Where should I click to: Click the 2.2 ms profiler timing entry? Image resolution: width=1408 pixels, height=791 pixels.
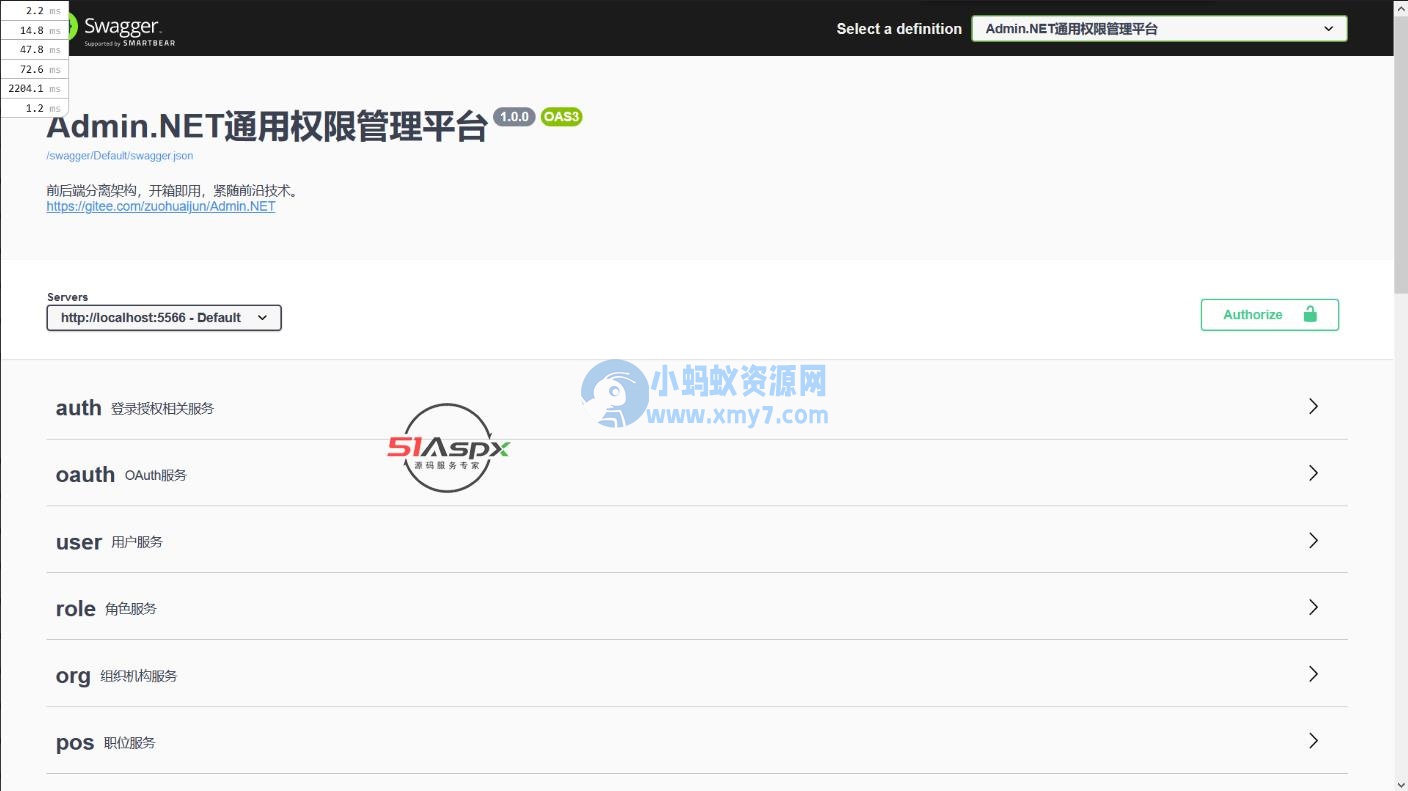click(35, 10)
